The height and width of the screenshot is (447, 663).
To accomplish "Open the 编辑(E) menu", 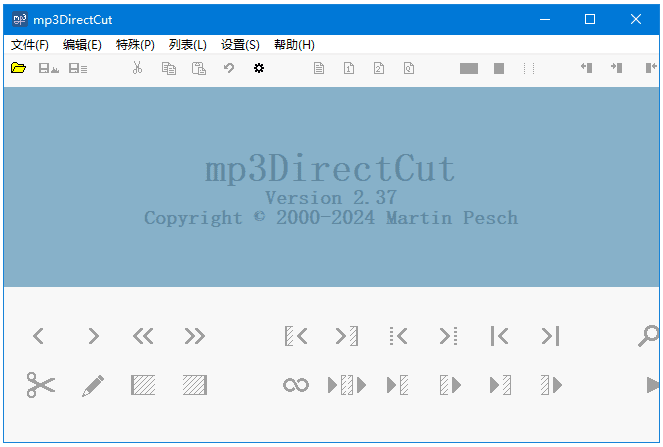I will coord(82,45).
